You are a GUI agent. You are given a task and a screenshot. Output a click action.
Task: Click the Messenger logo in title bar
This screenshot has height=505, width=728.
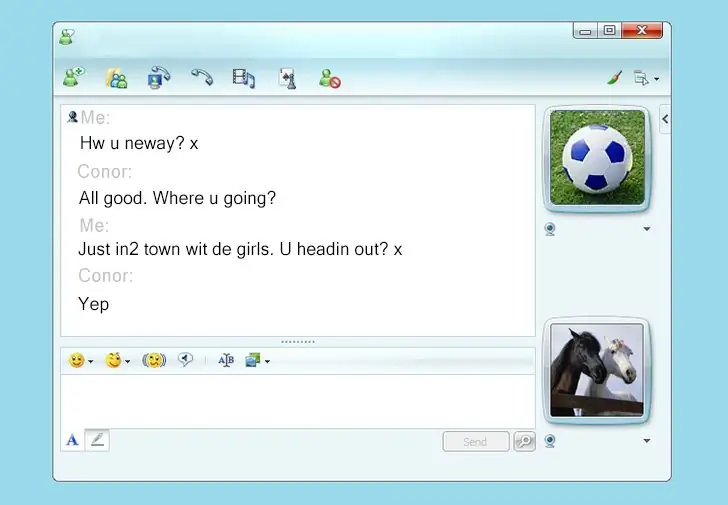click(67, 37)
